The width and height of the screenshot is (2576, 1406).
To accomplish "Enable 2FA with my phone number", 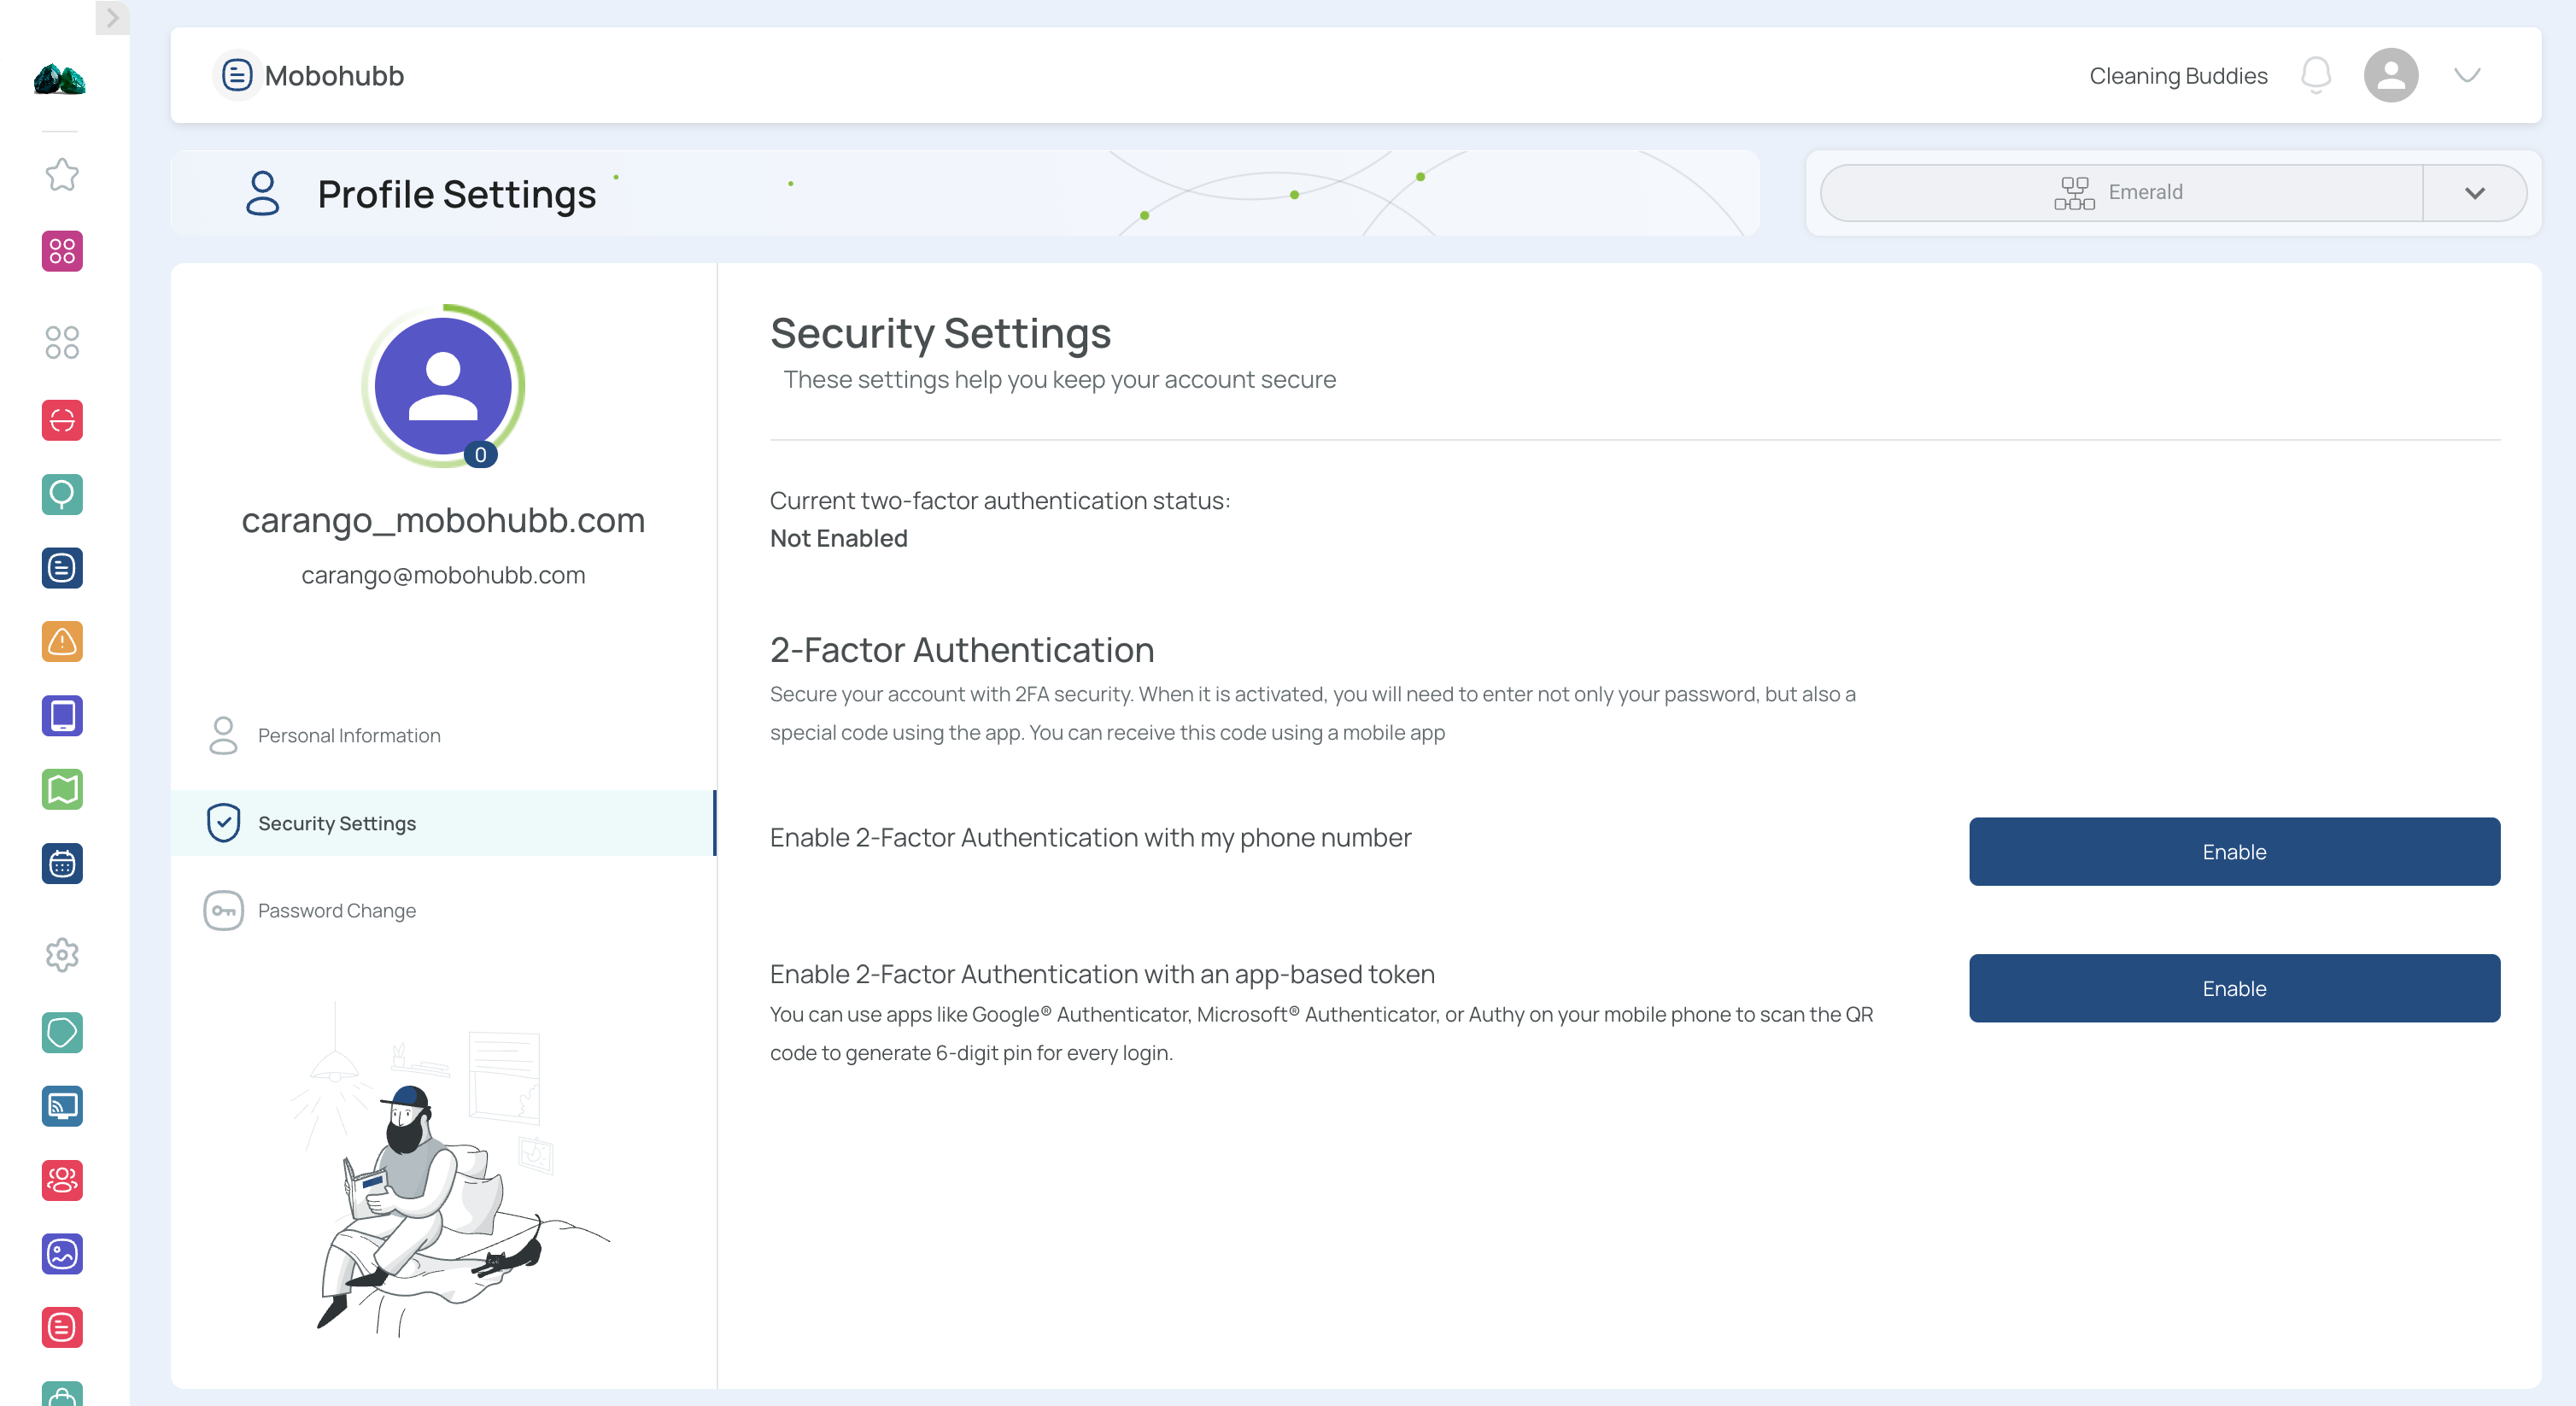I will 2234,851.
